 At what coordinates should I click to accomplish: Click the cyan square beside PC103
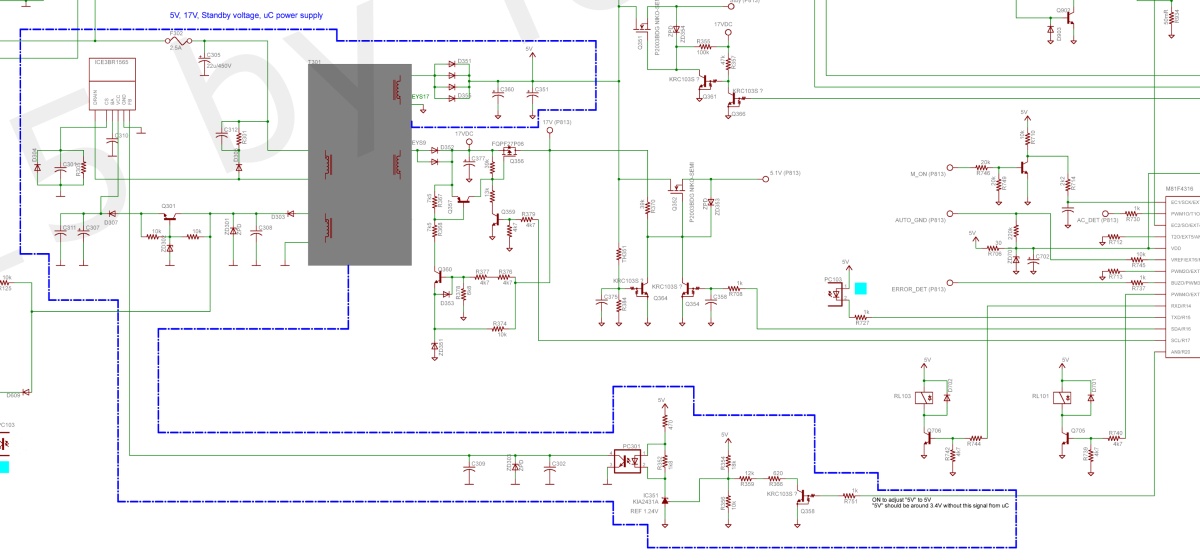click(x=861, y=288)
